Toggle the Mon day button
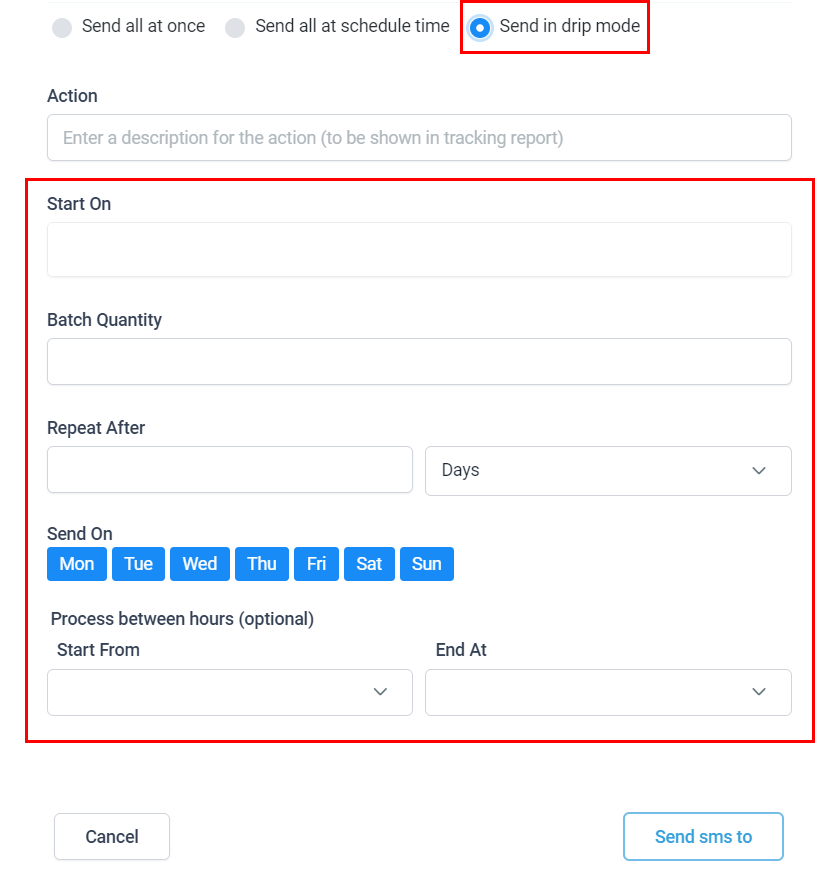This screenshot has height=895, width=837. (77, 564)
